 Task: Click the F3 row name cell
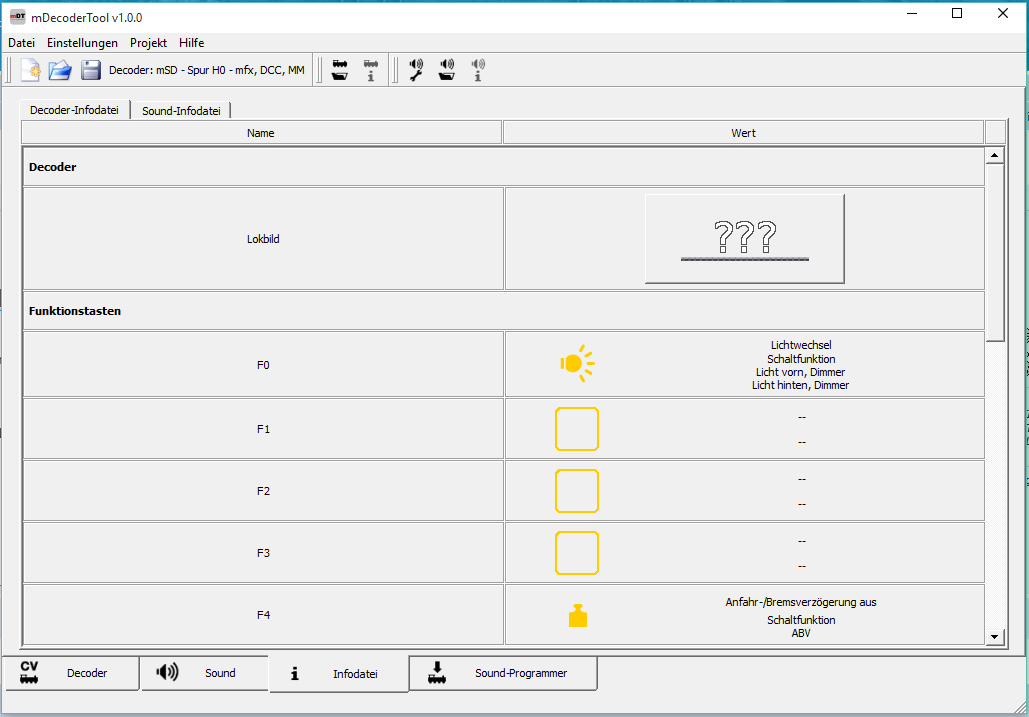[x=263, y=553]
